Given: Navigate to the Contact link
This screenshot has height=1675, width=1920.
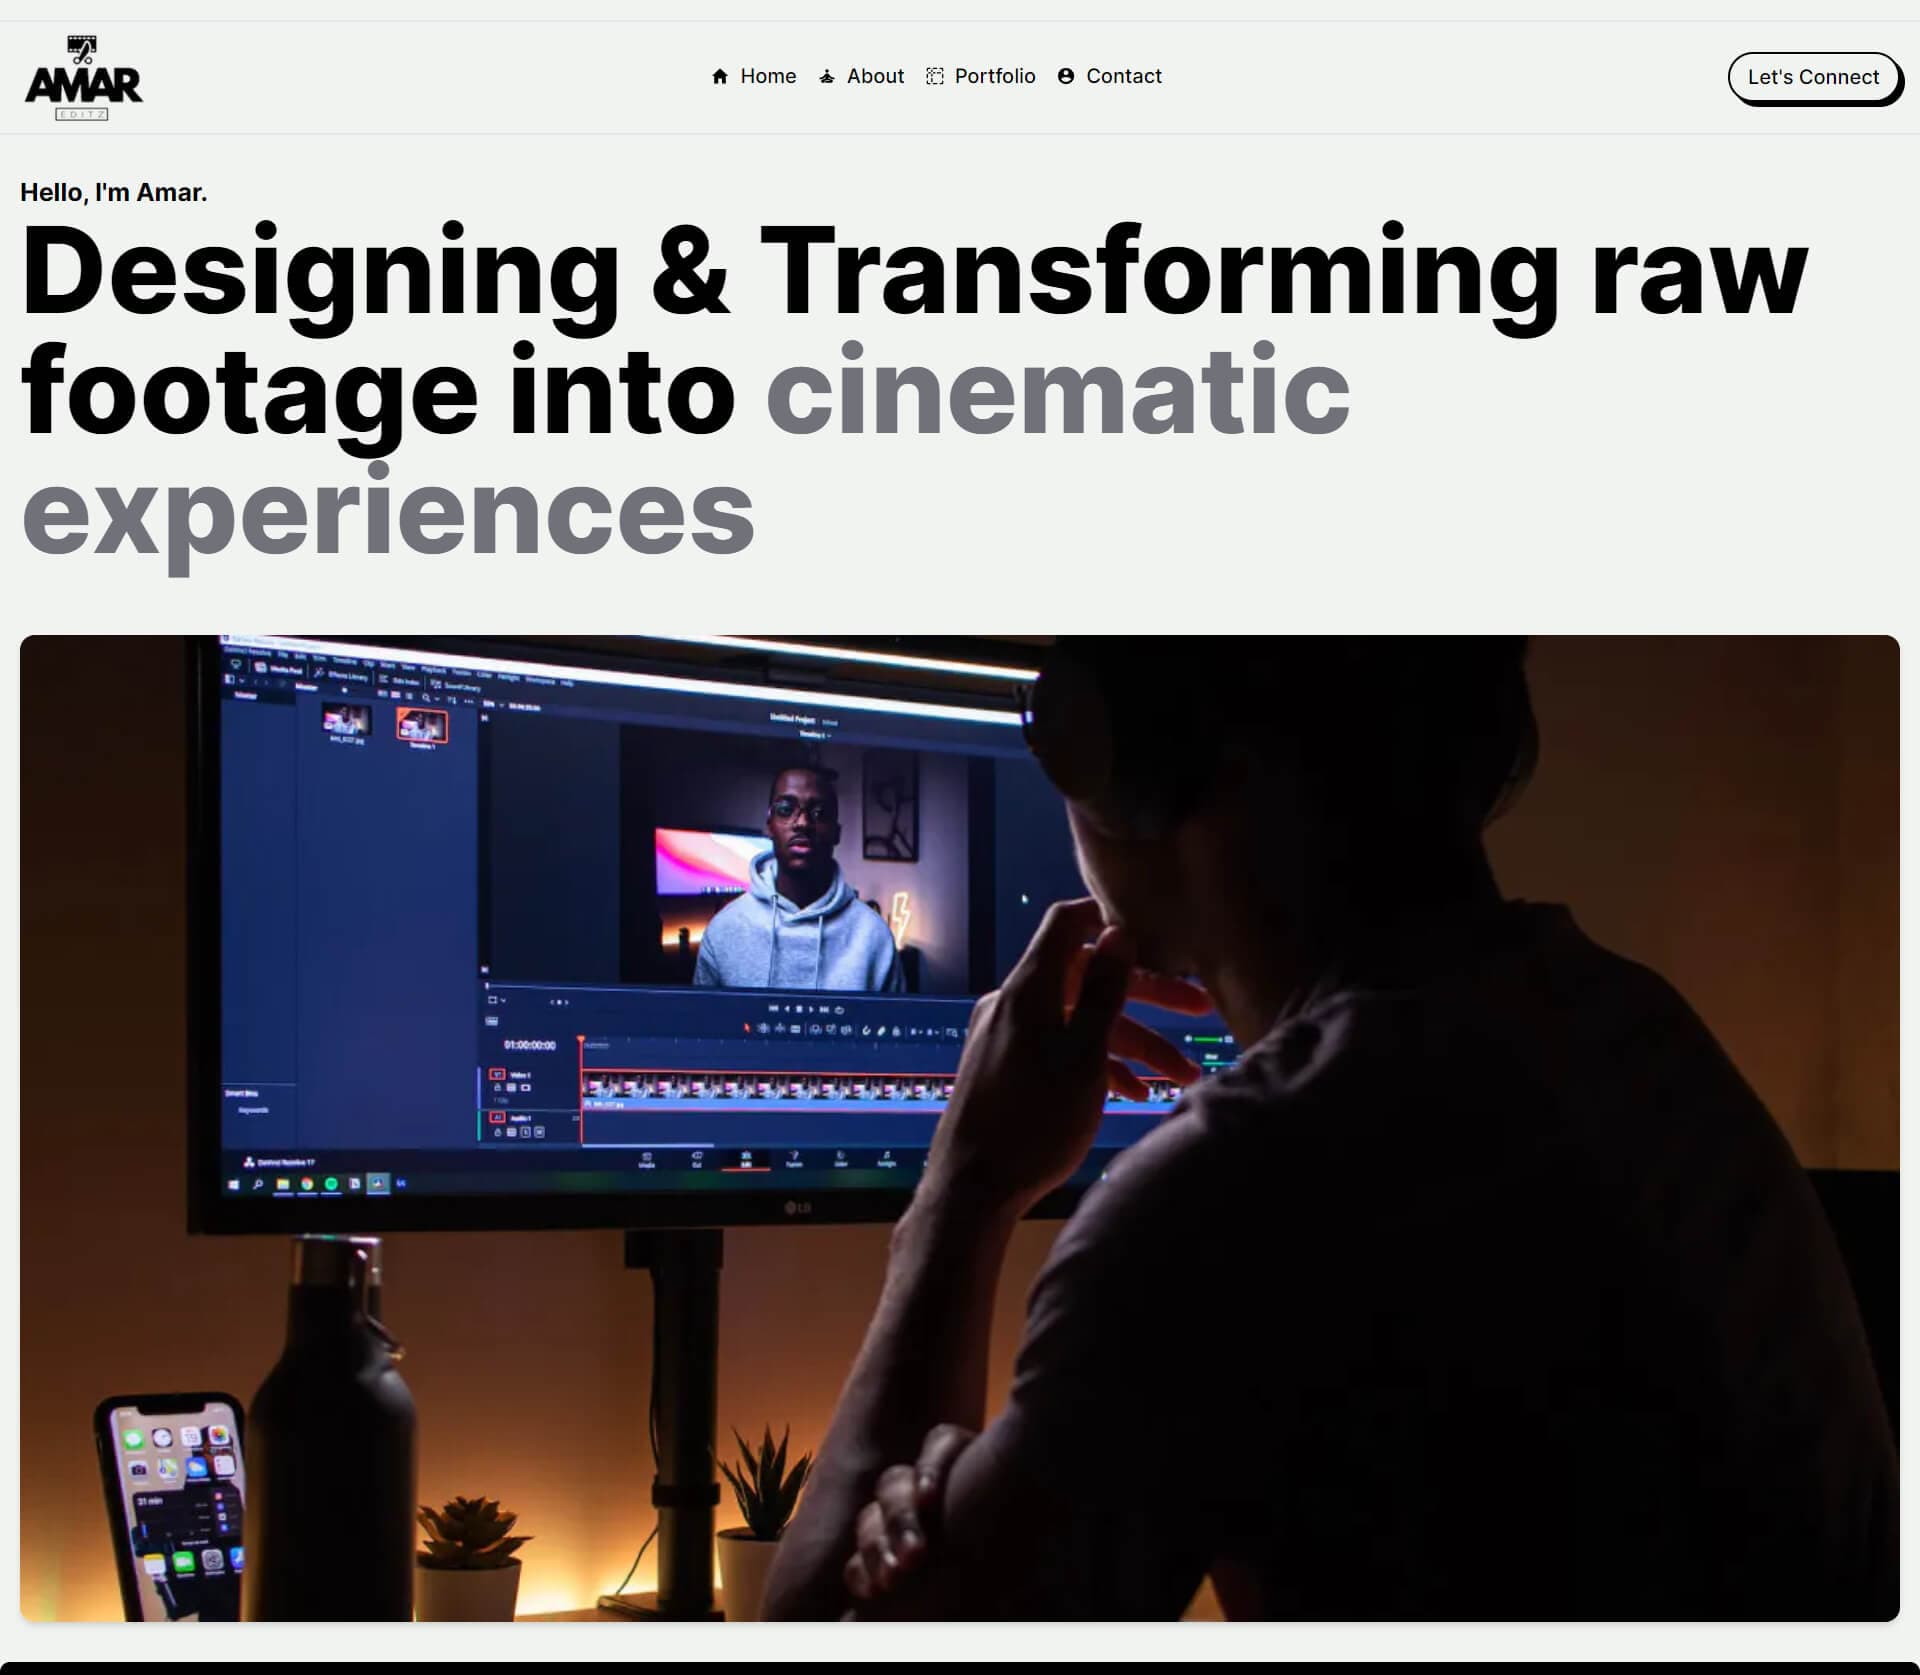Looking at the screenshot, I should [x=1123, y=77].
